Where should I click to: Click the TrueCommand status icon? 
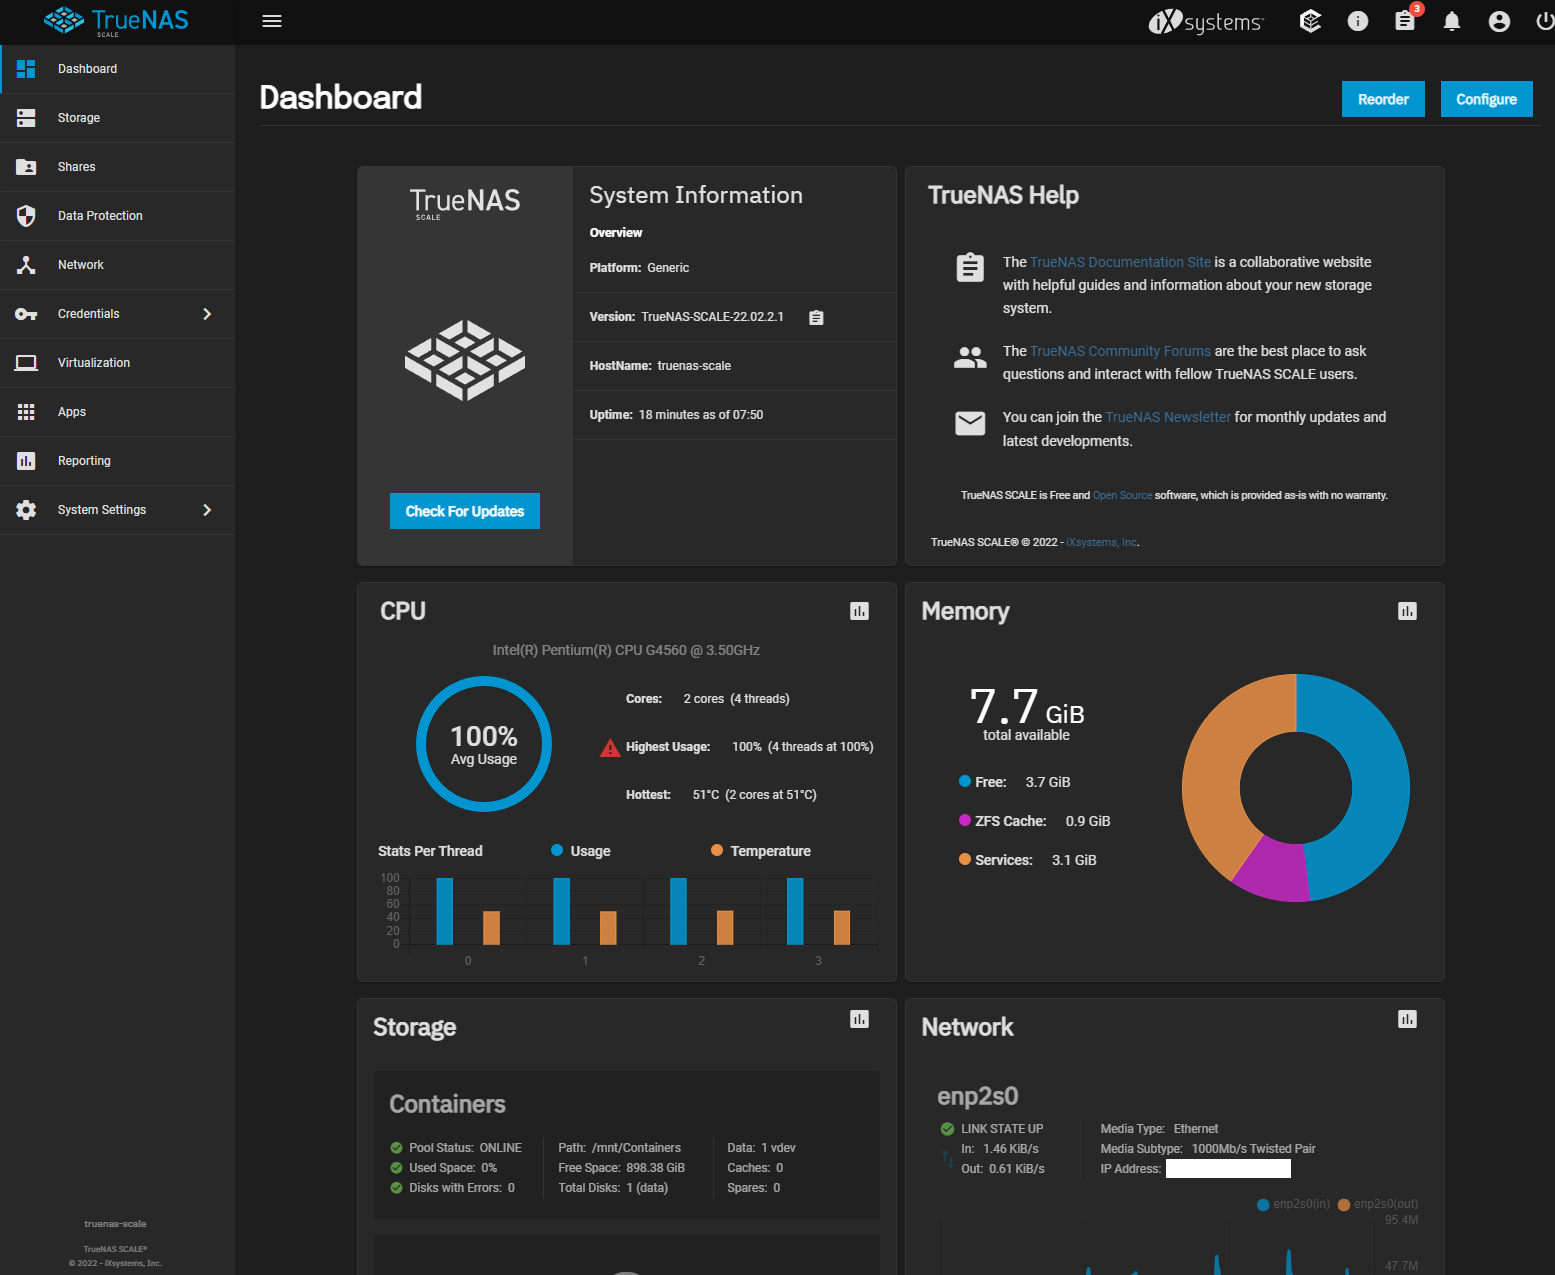tap(1310, 21)
